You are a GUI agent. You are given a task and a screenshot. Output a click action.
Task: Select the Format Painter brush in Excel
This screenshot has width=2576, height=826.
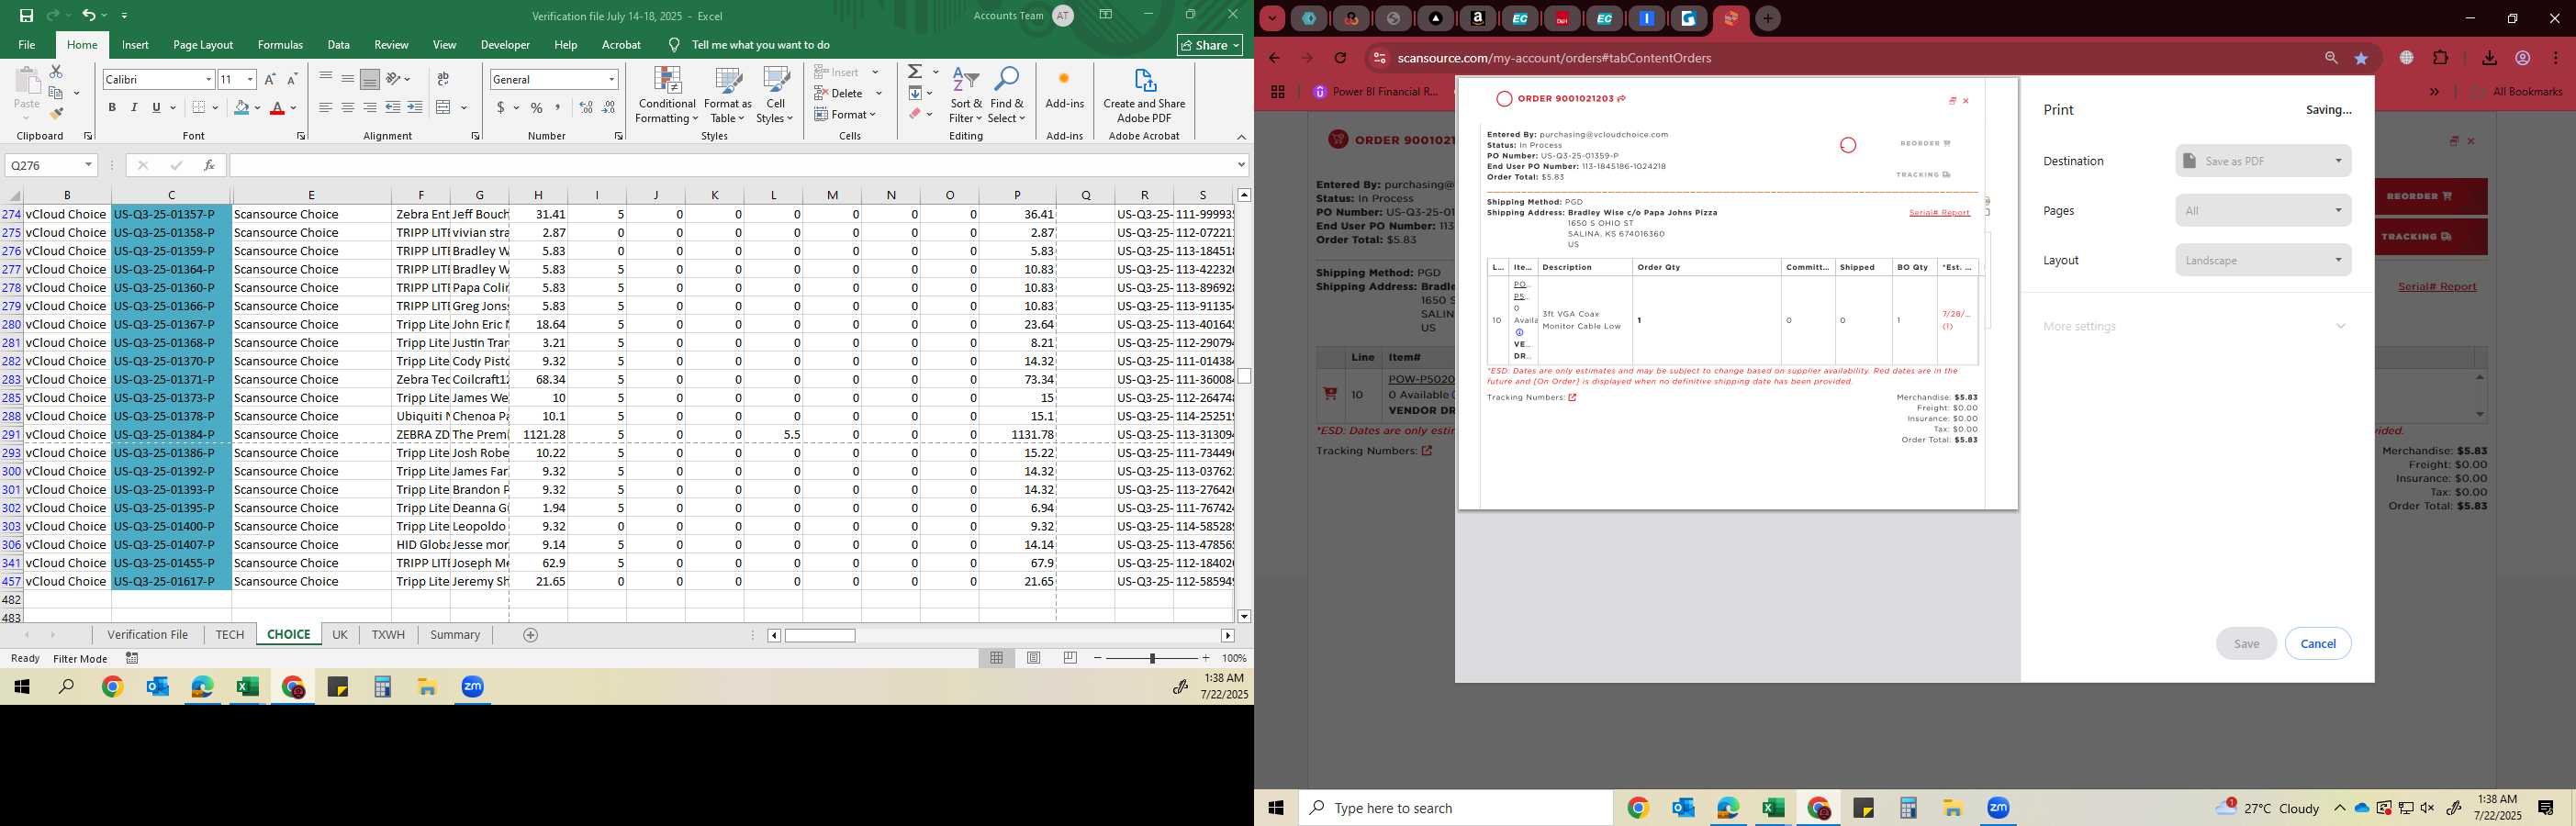[56, 113]
